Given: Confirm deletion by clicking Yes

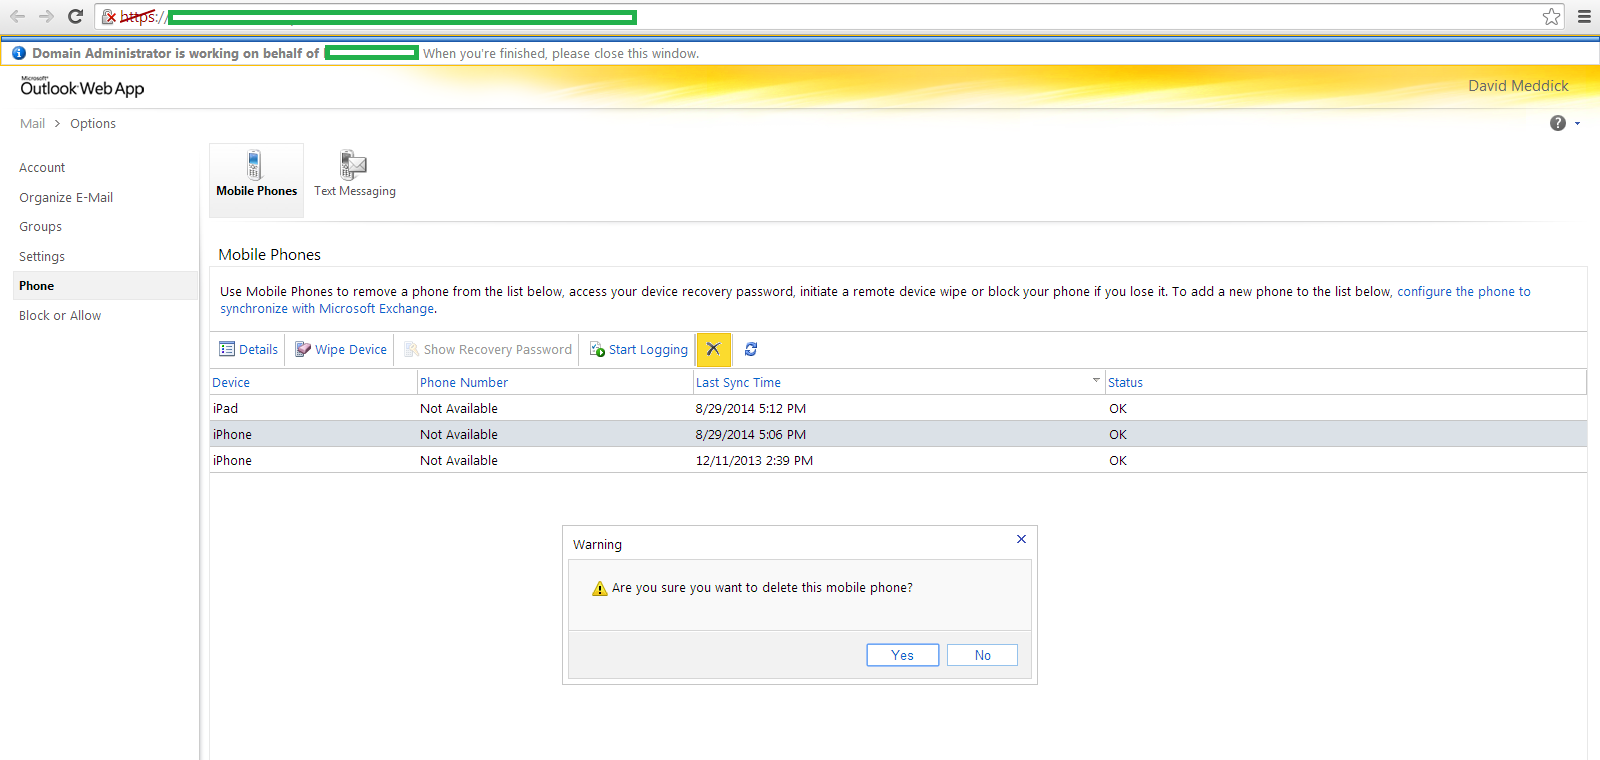Looking at the screenshot, I should pos(902,655).
